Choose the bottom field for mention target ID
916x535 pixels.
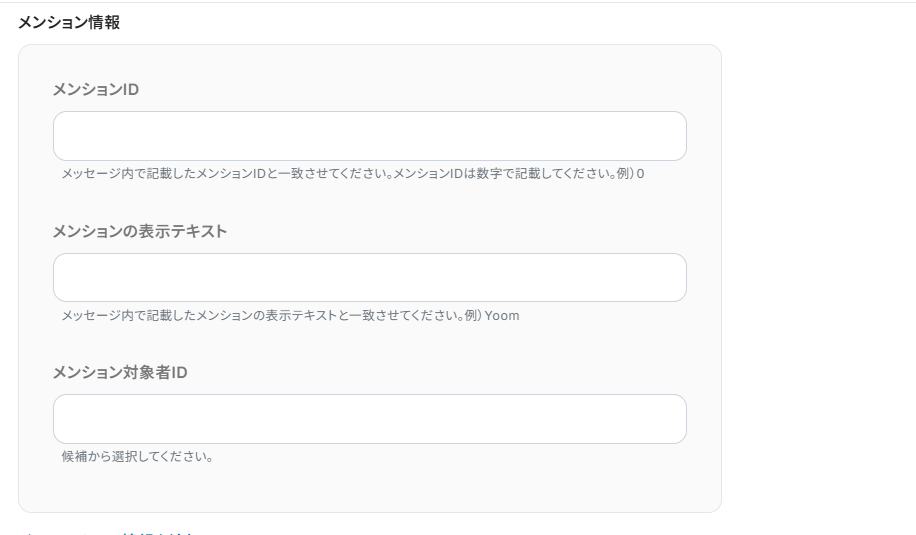(x=369, y=419)
